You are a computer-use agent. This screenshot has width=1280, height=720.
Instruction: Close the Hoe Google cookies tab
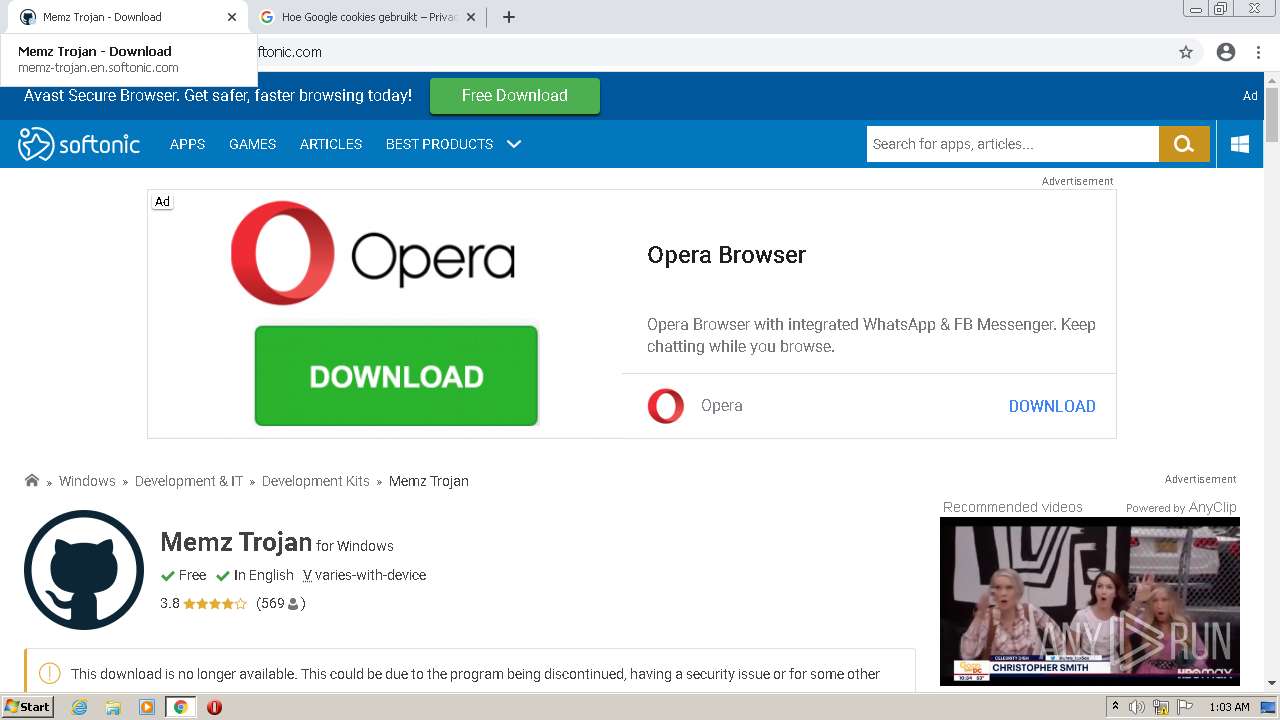click(x=471, y=17)
